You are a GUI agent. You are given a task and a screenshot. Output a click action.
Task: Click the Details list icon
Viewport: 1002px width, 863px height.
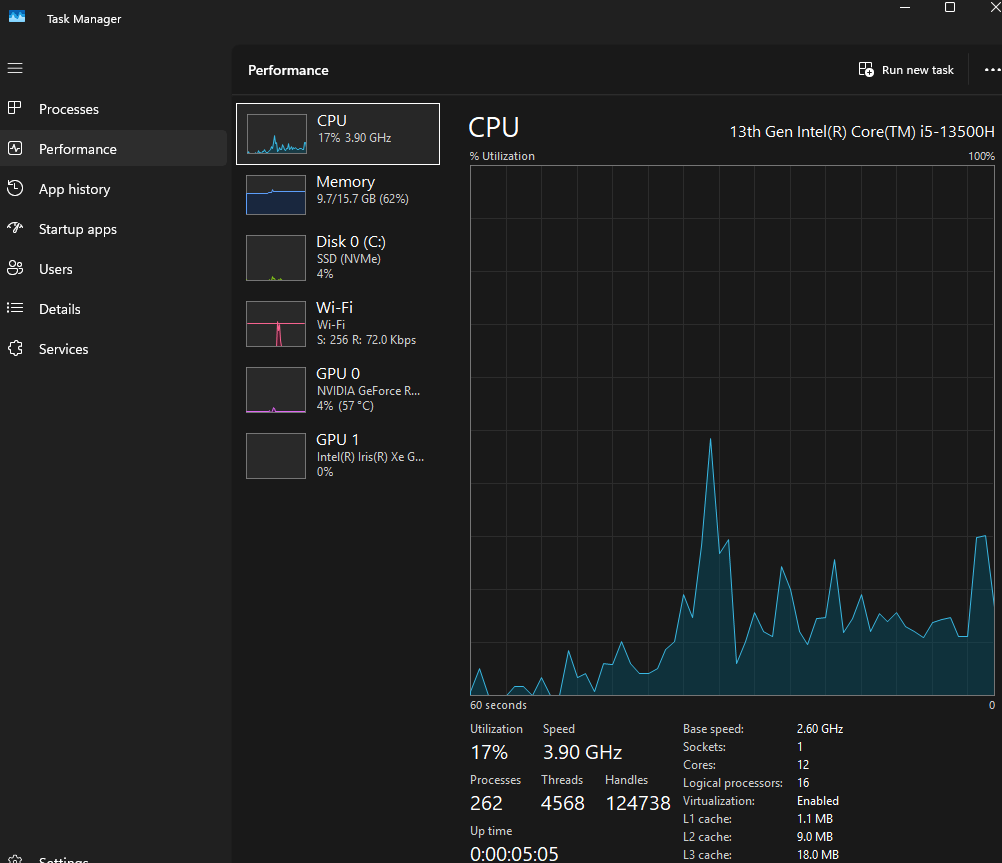point(15,309)
